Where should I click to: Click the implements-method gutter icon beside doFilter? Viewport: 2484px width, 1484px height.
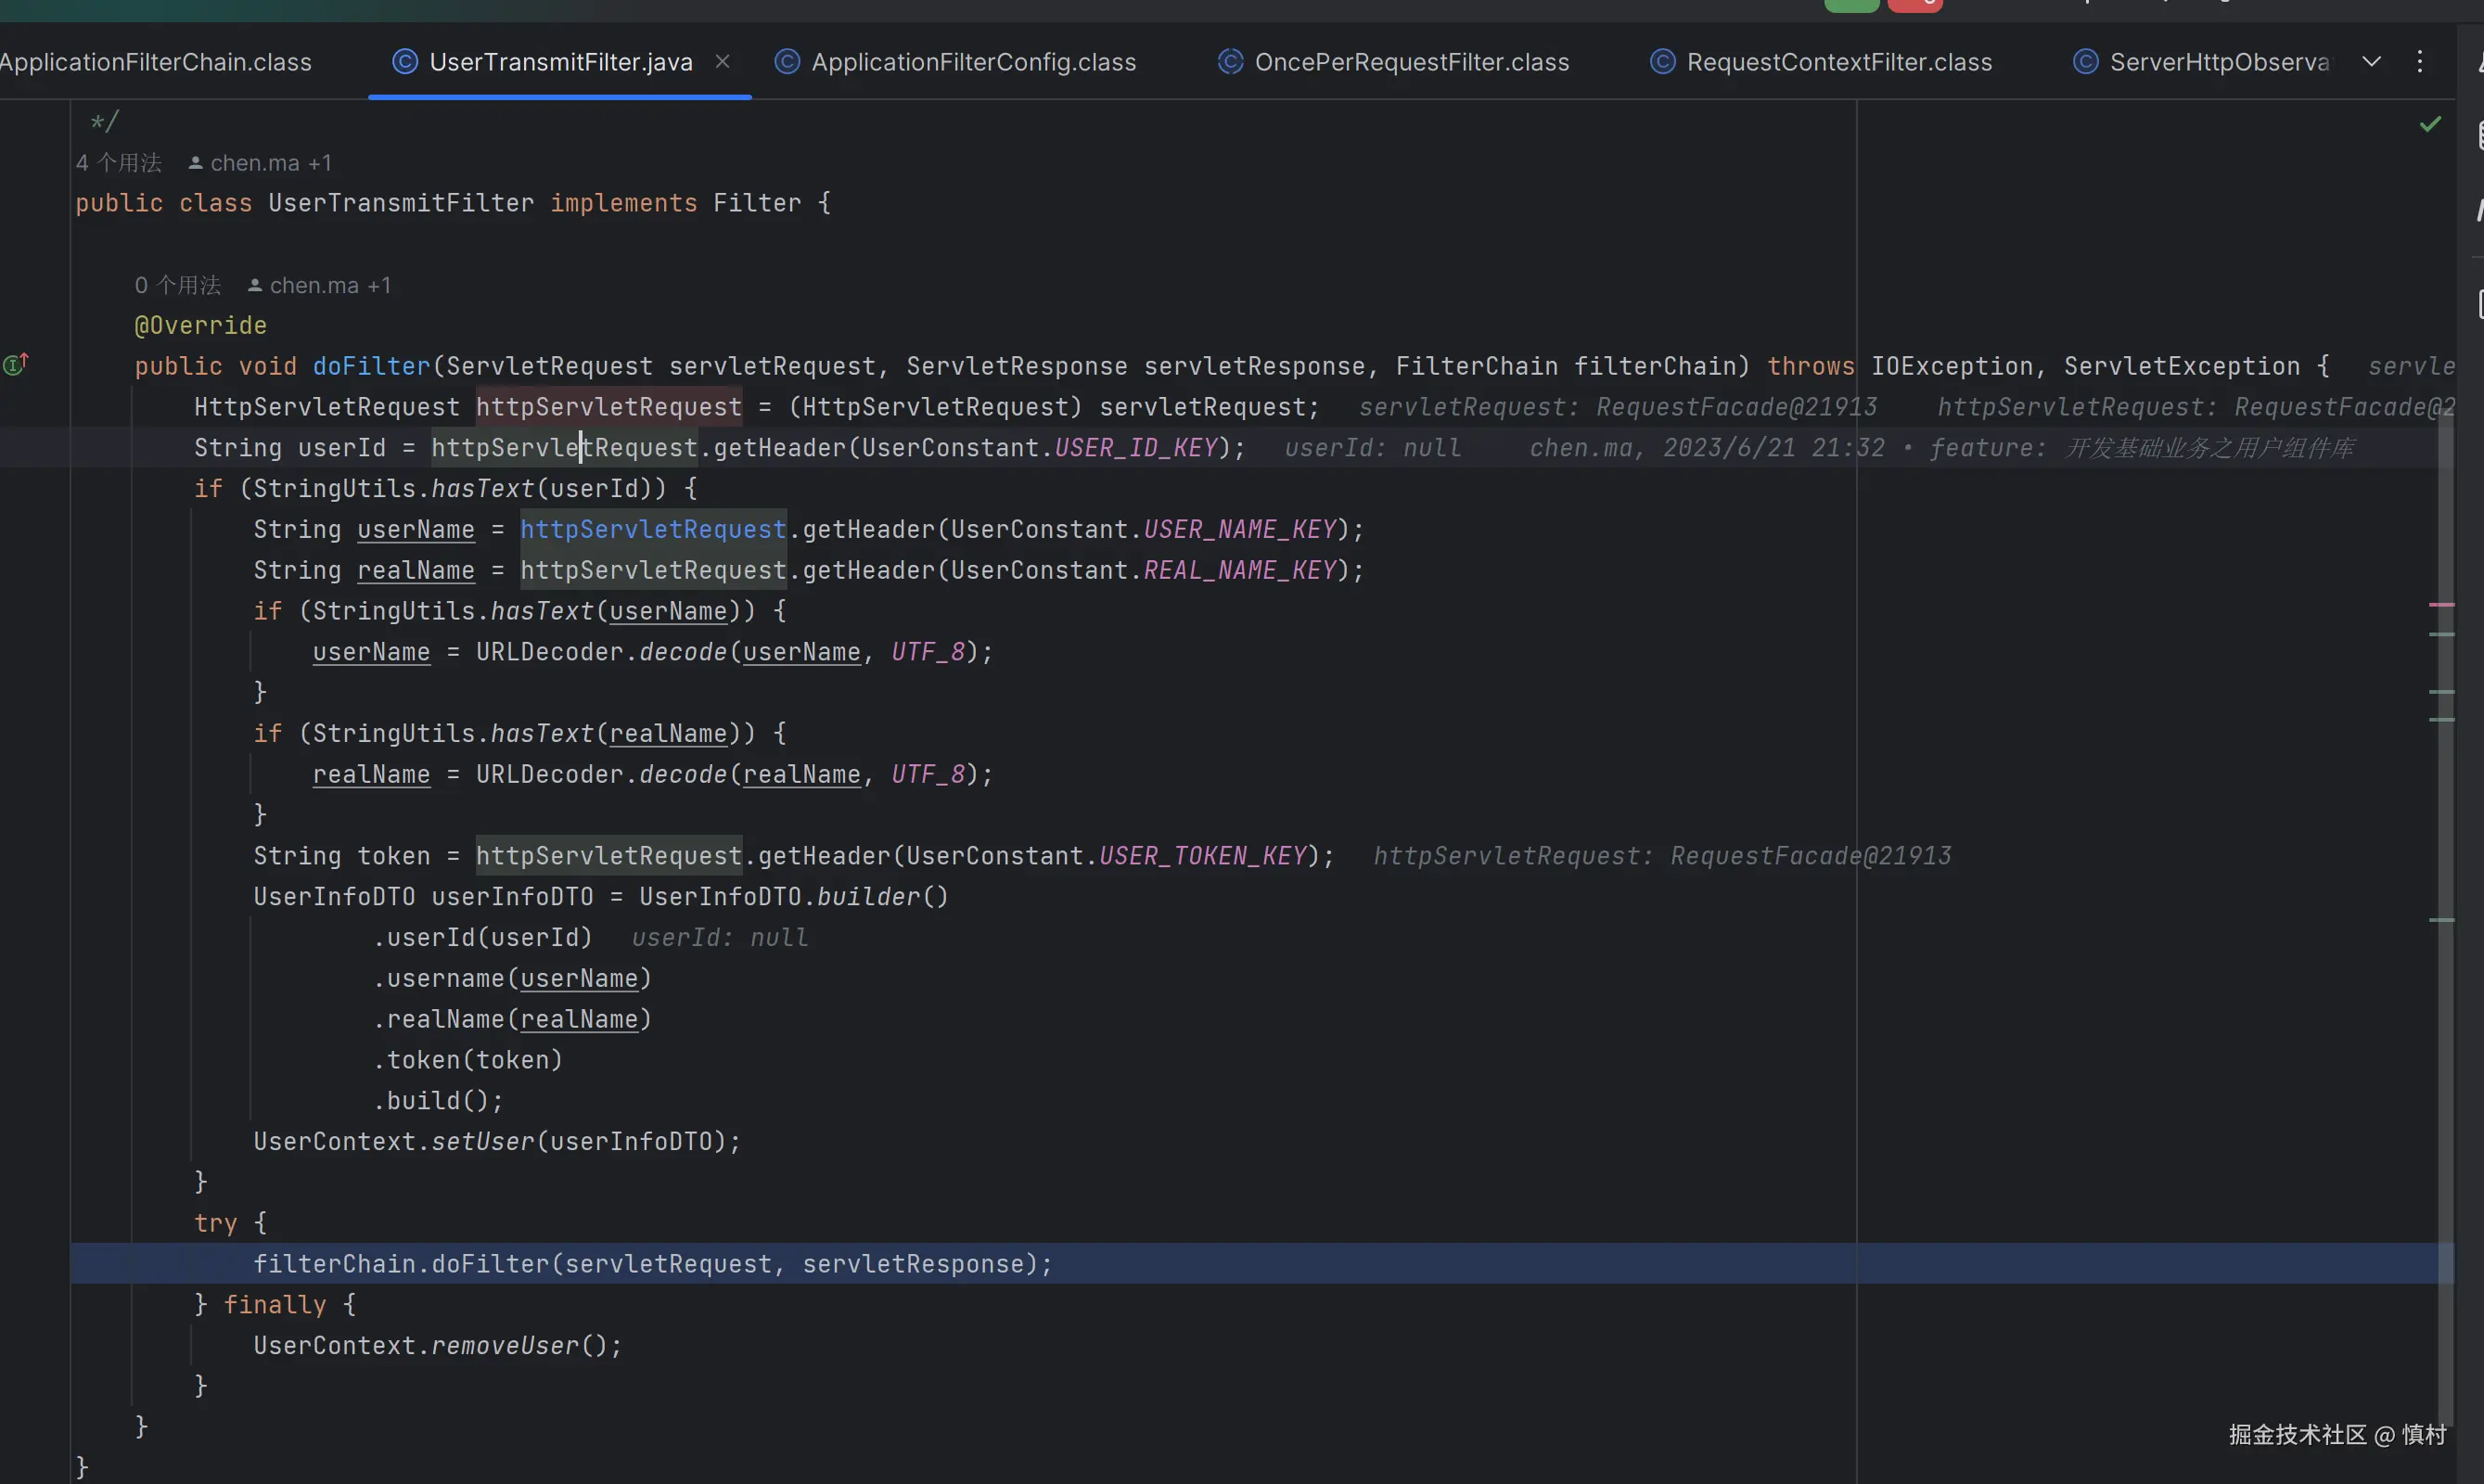[15, 365]
